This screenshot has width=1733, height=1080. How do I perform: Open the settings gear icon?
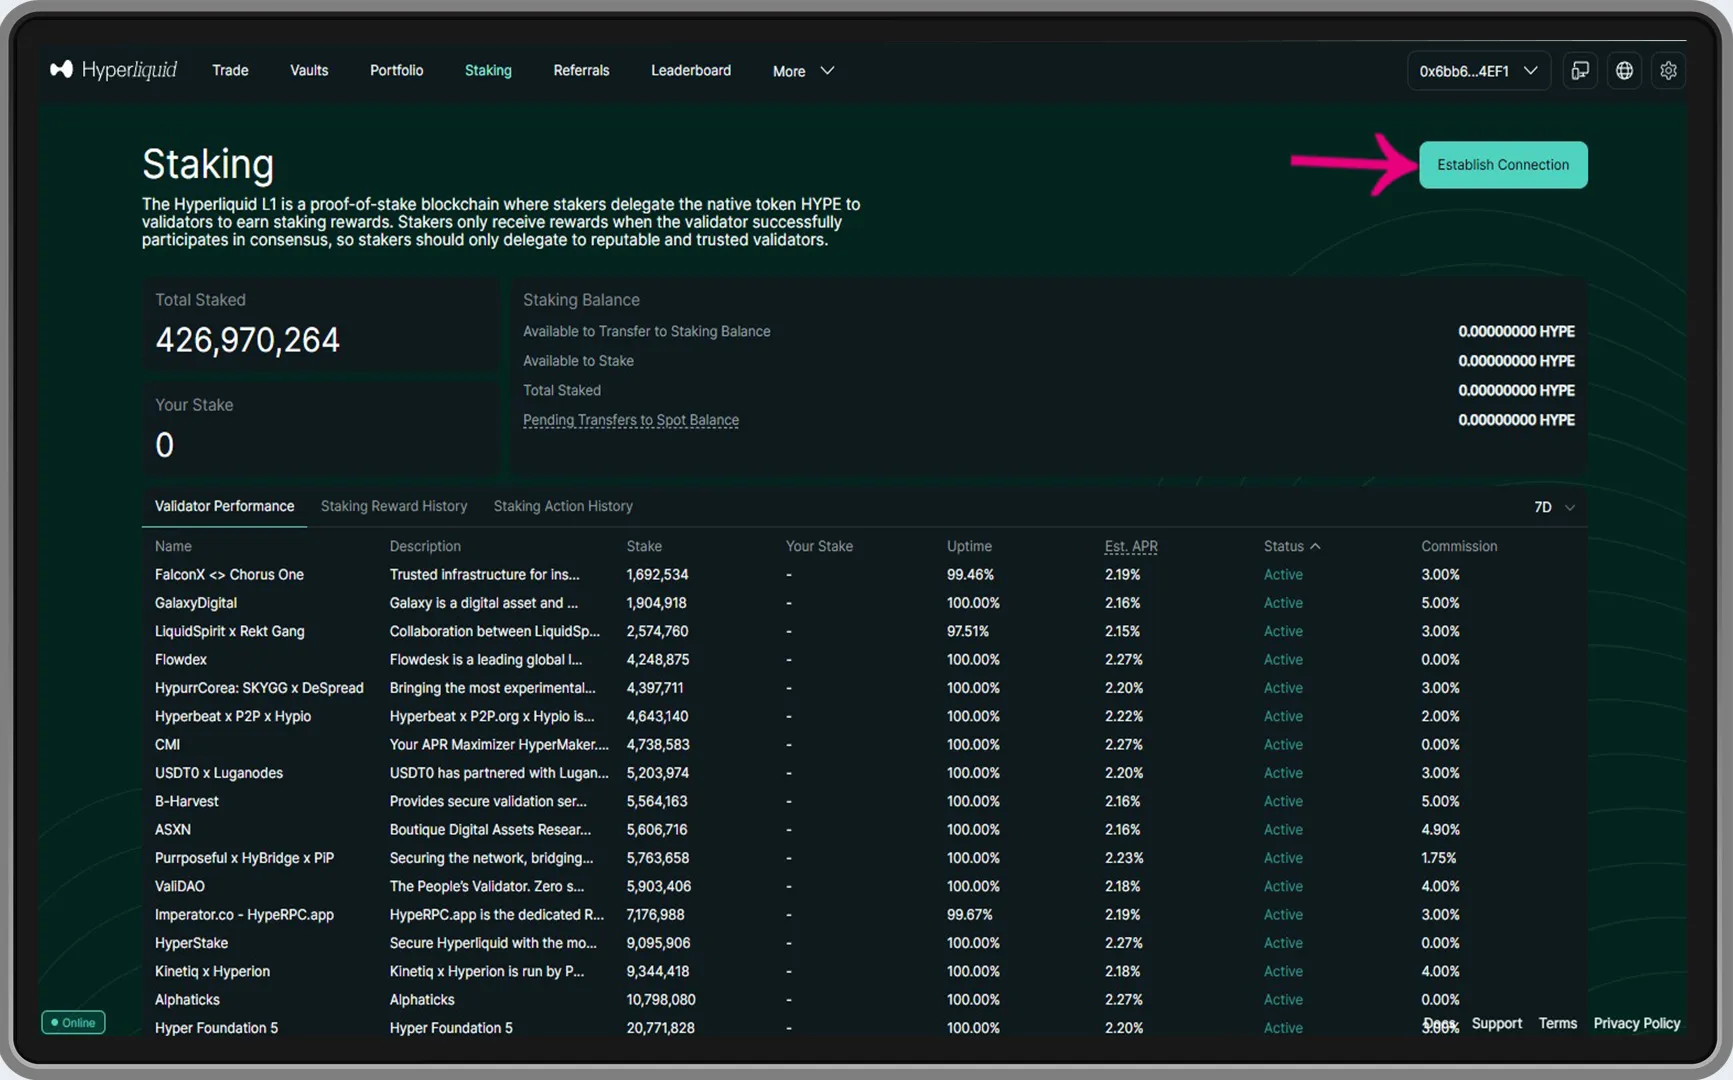(1668, 71)
